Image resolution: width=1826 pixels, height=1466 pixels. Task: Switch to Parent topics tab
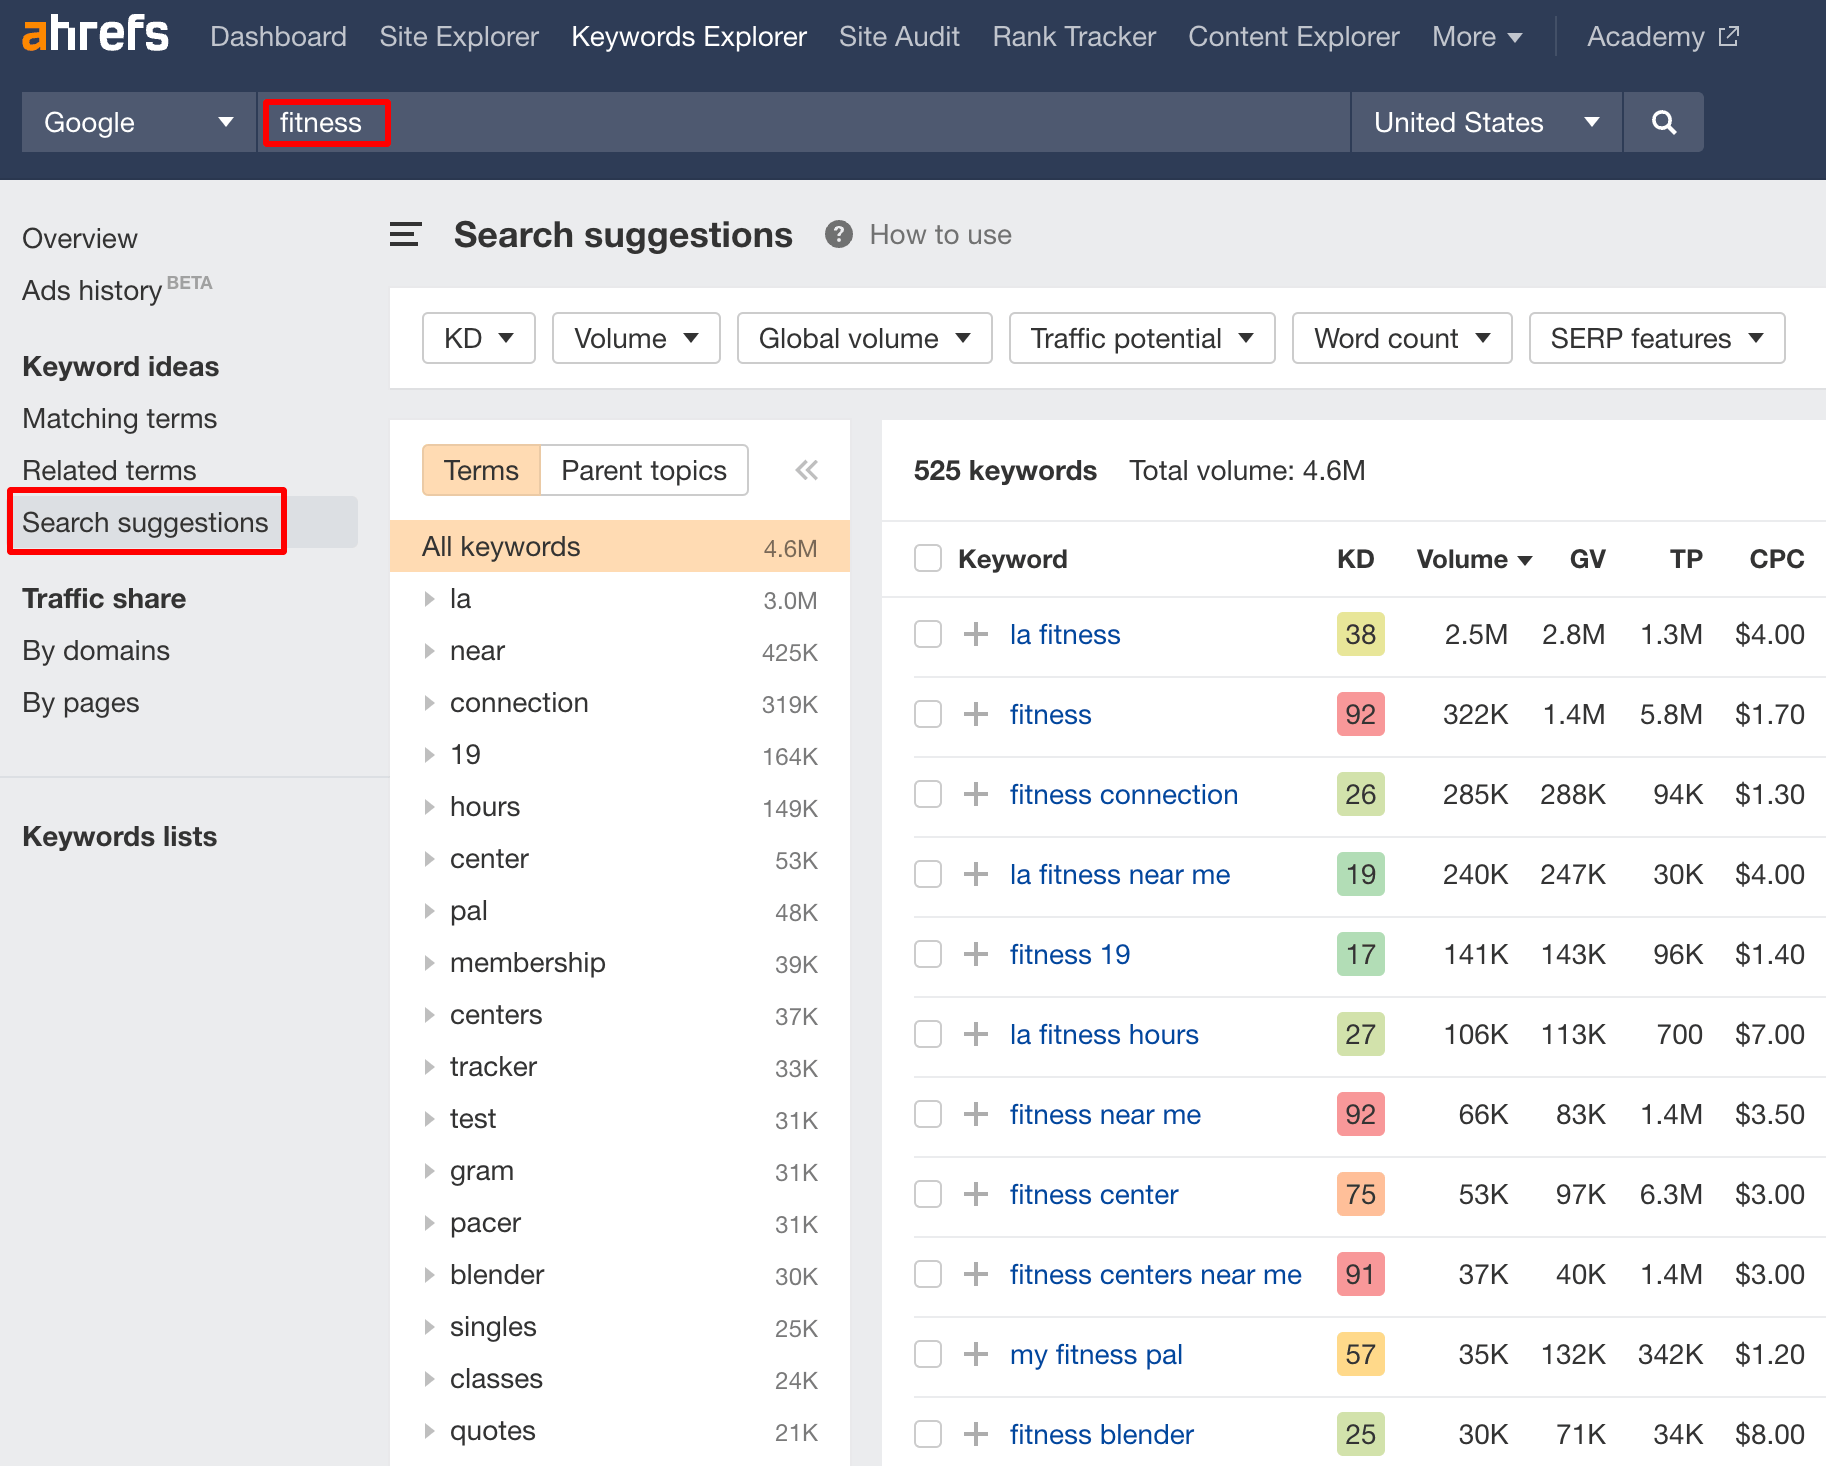click(644, 470)
